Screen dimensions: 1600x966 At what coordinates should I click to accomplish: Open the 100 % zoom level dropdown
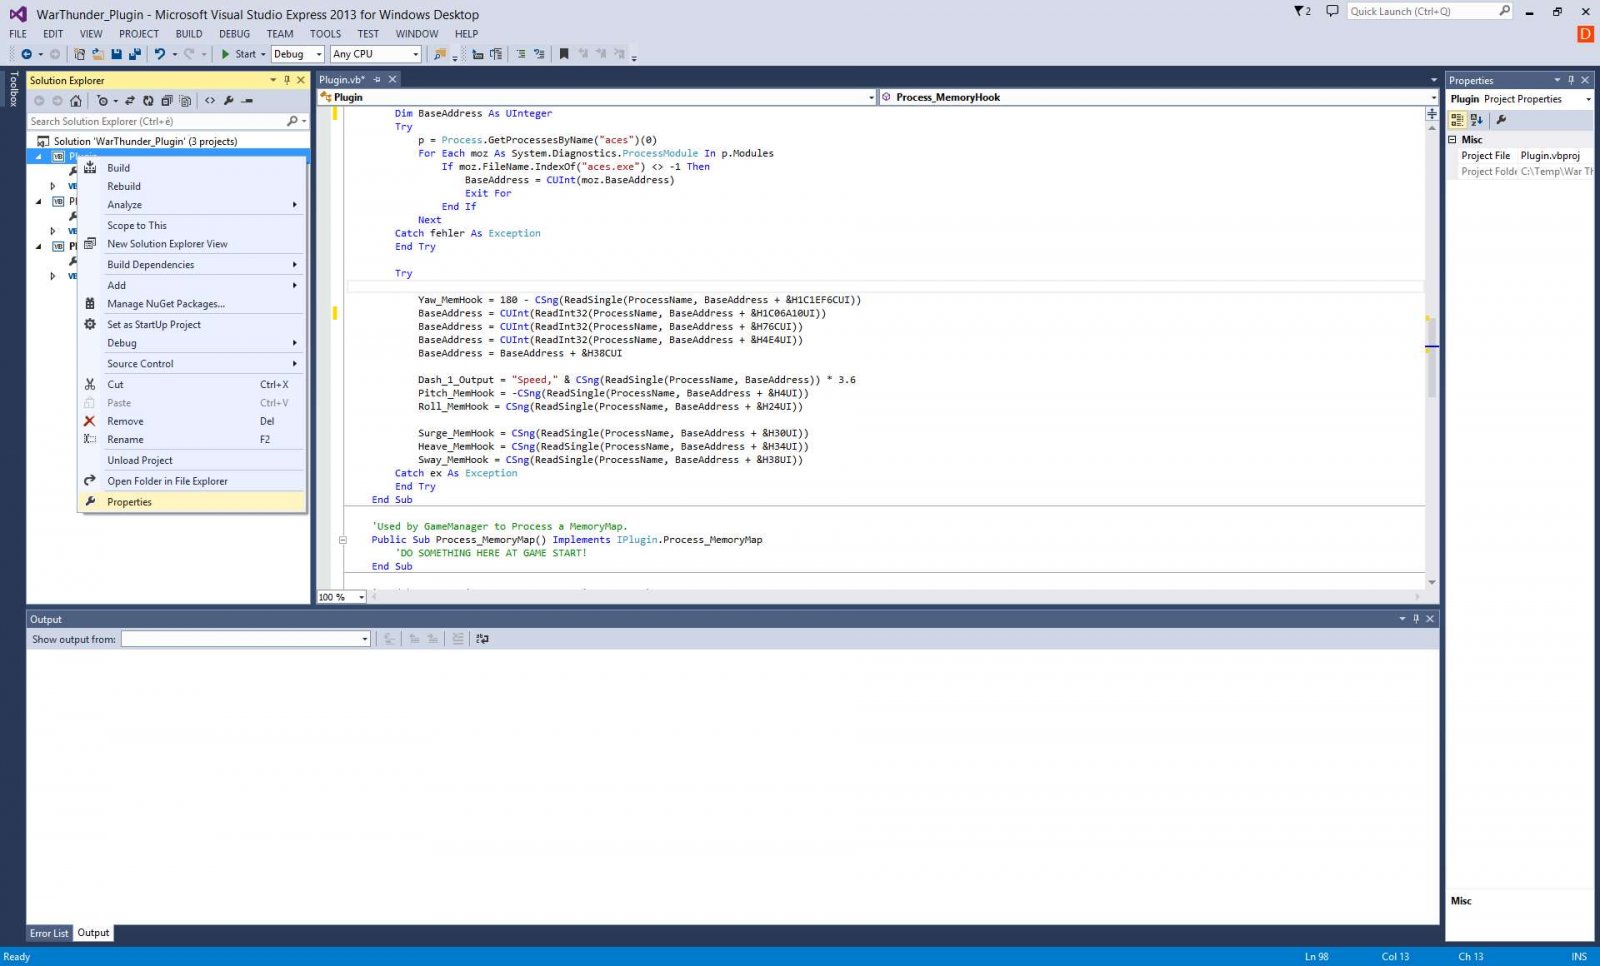click(x=342, y=597)
